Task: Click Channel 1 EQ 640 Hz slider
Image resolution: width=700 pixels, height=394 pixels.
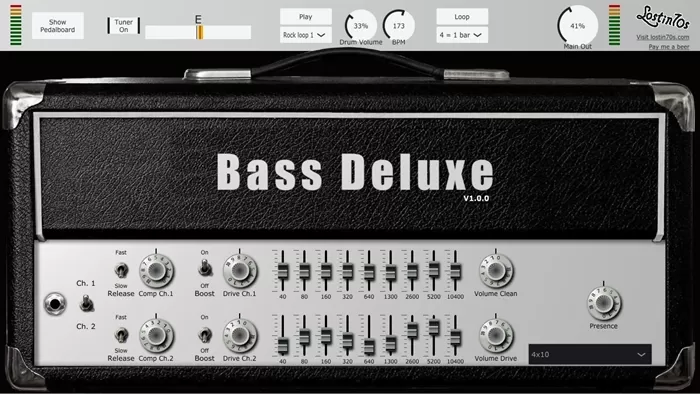Action: (x=369, y=271)
